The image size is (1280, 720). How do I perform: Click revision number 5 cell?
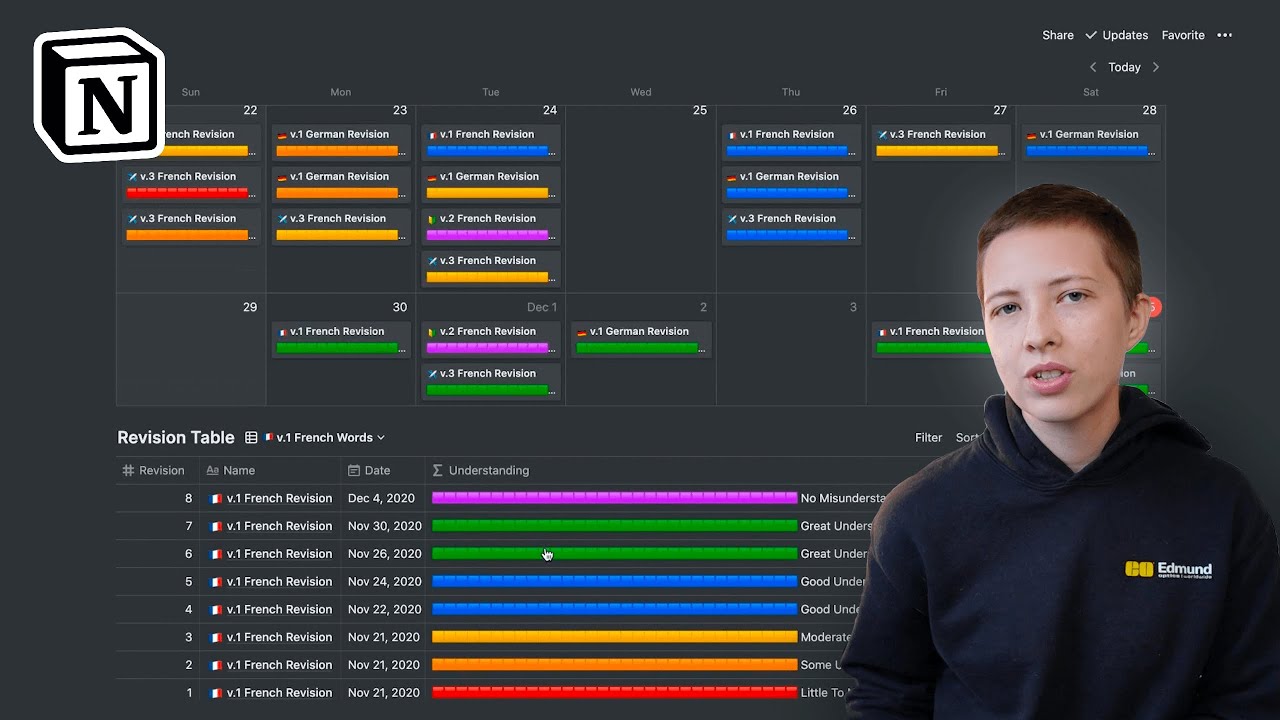158,581
